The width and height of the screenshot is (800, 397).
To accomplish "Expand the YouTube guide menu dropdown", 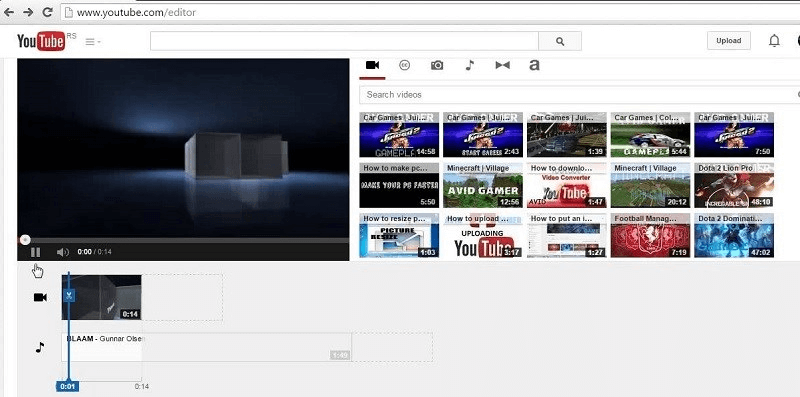I will [92, 42].
